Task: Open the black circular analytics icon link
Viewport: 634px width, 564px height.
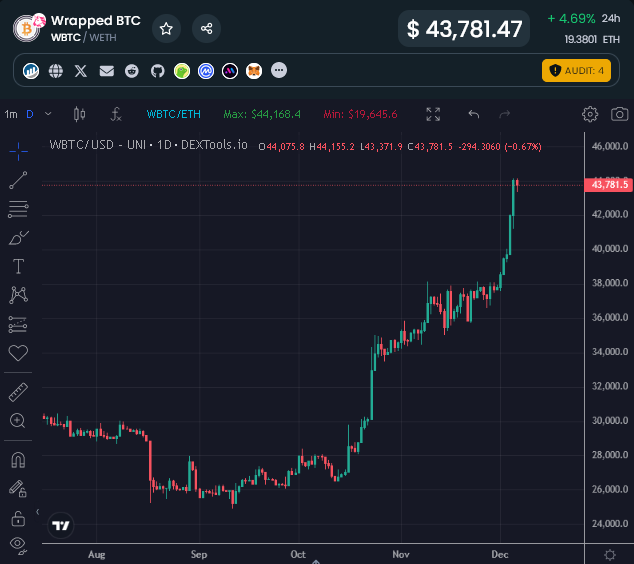Action: click(230, 71)
